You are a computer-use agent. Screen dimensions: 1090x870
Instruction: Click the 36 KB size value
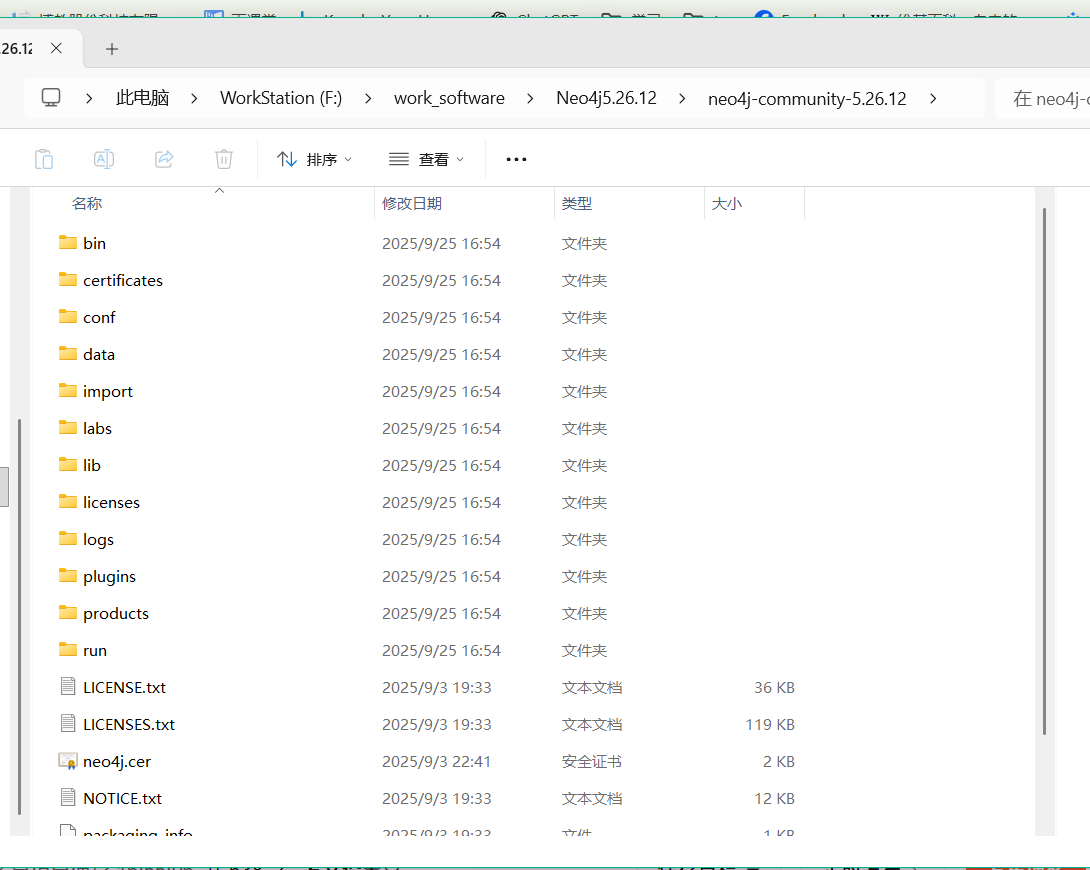coord(774,687)
